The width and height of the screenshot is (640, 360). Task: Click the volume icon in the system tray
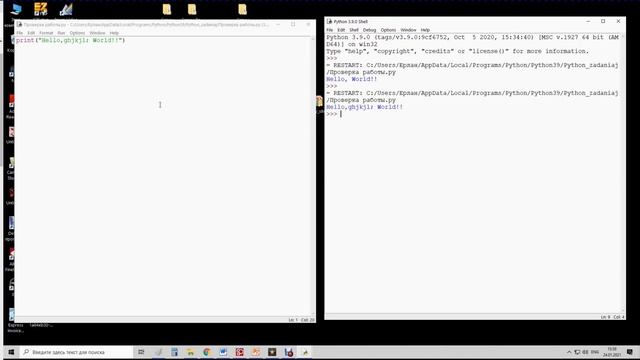point(585,352)
